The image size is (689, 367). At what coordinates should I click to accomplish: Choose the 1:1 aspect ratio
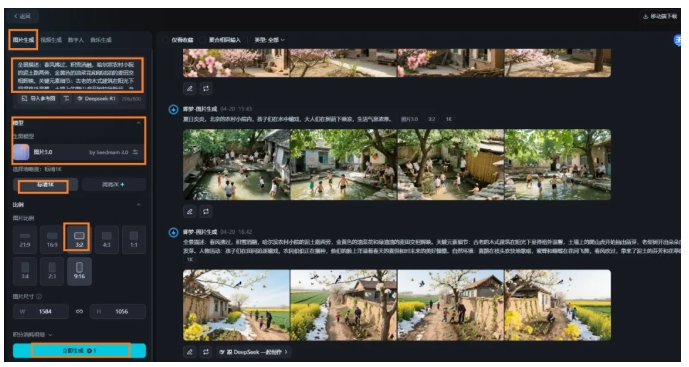point(134,240)
